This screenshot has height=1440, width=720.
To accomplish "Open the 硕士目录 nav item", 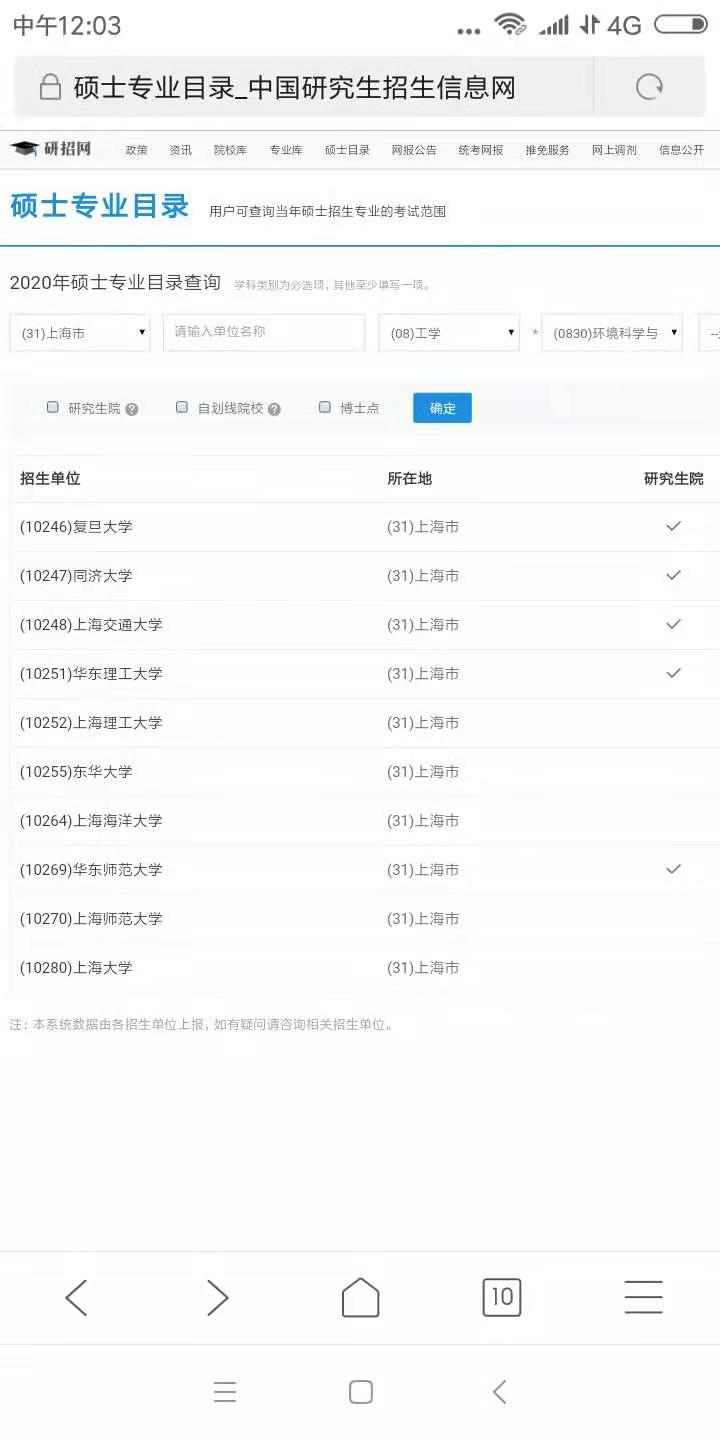I will 347,150.
